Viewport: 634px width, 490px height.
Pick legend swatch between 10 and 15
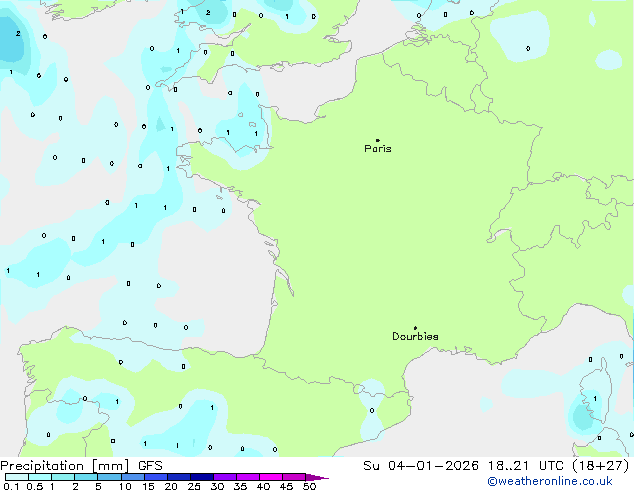[x=132, y=477]
